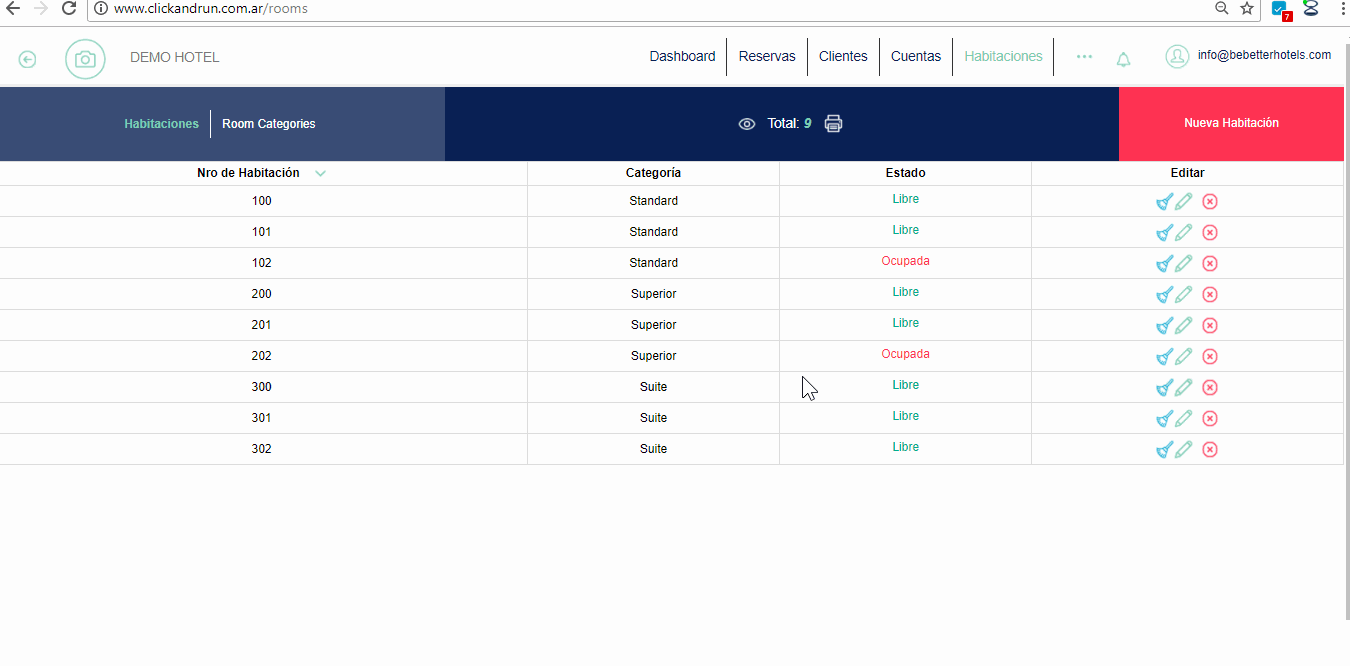Switch to the Habitaciones sub-tab
1350x666 pixels.
(x=161, y=124)
